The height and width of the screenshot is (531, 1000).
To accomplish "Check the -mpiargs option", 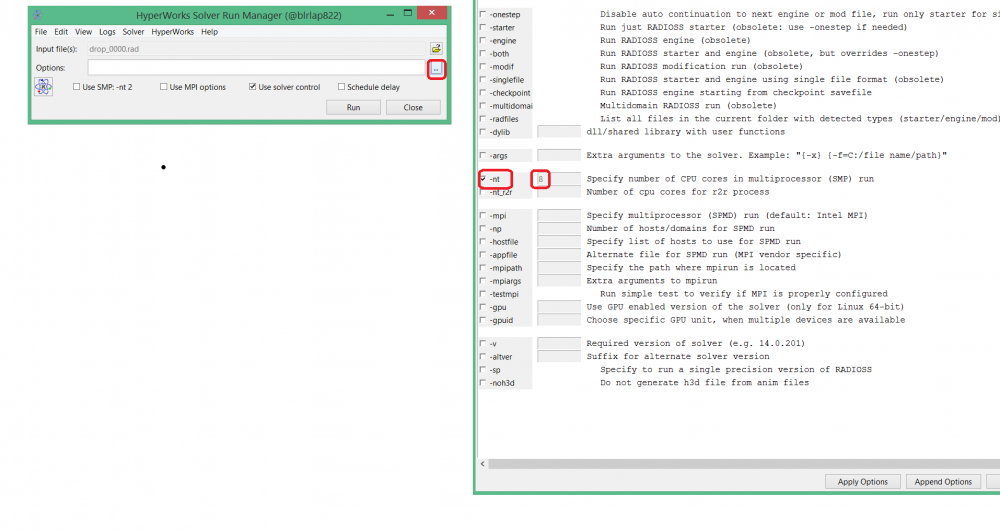I will click(483, 280).
